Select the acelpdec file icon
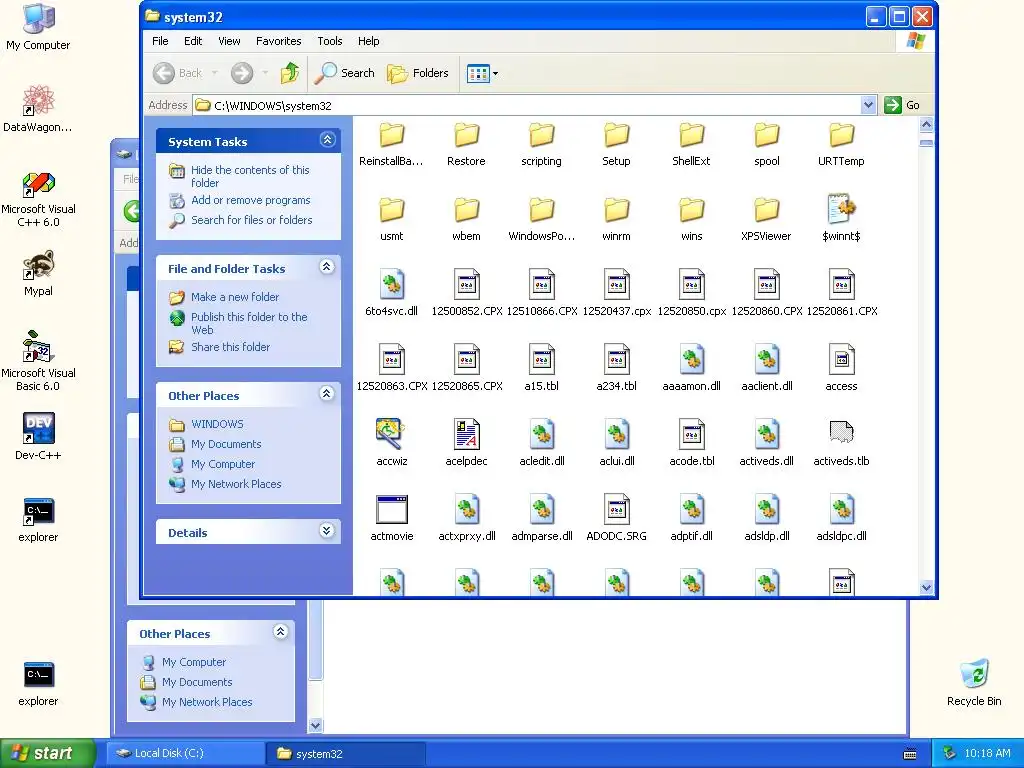The width and height of the screenshot is (1024, 768). pyautogui.click(x=467, y=434)
